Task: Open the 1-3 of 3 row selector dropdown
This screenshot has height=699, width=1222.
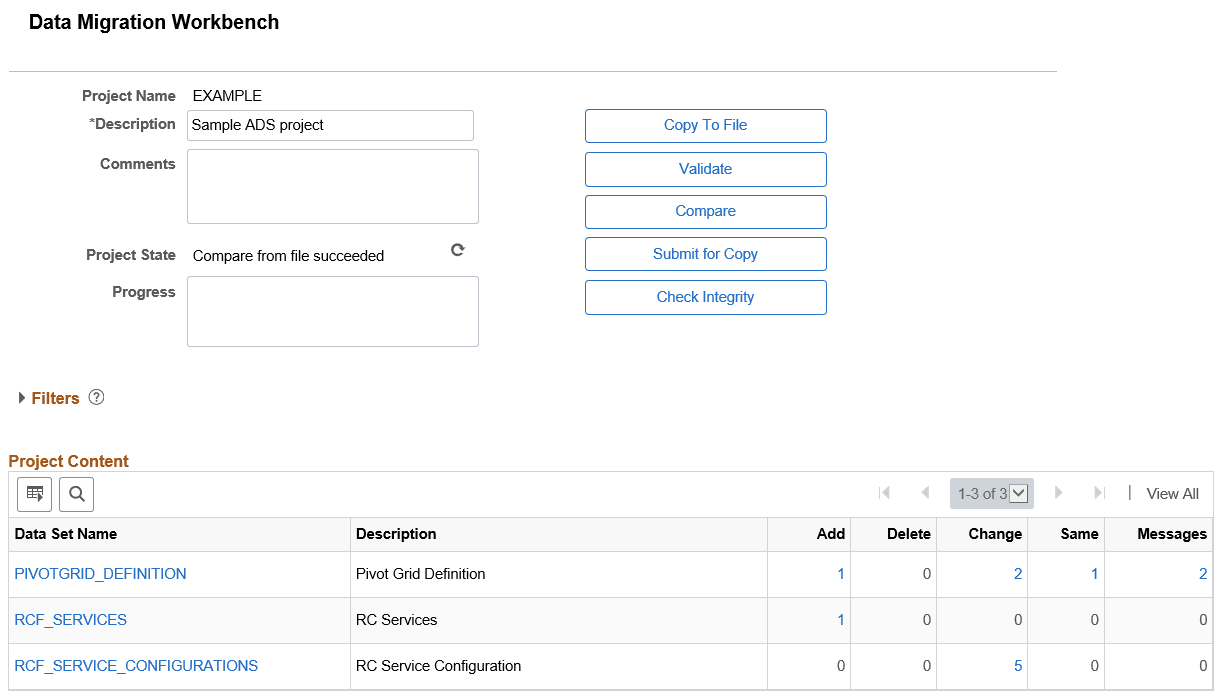Action: [1018, 492]
